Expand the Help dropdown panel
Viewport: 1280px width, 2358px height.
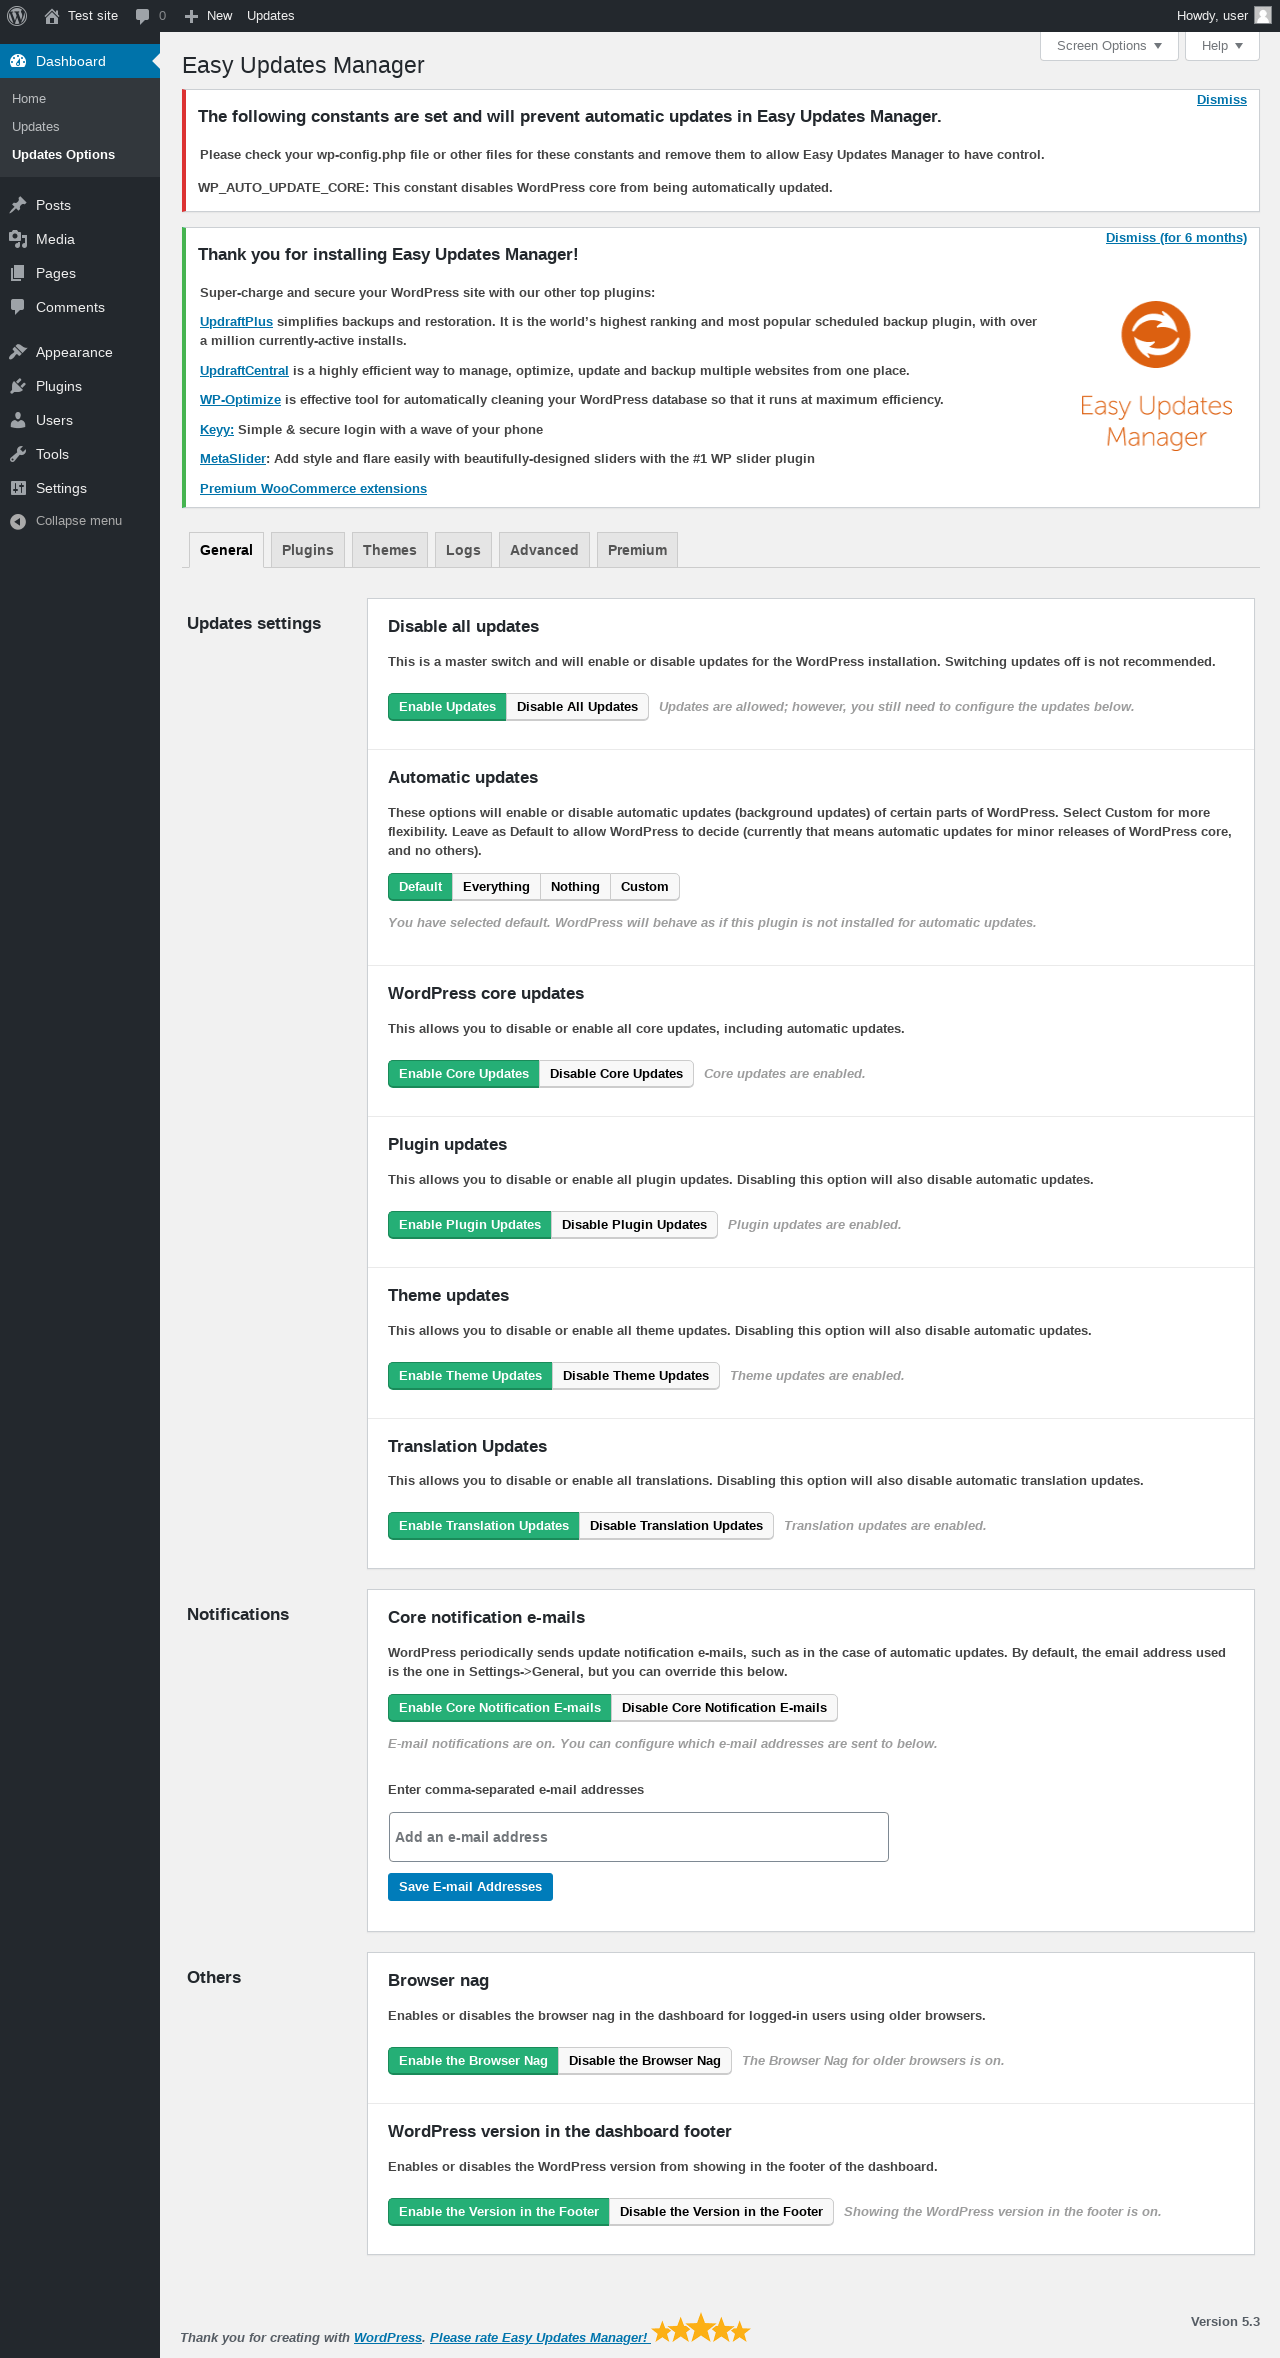tap(1222, 46)
